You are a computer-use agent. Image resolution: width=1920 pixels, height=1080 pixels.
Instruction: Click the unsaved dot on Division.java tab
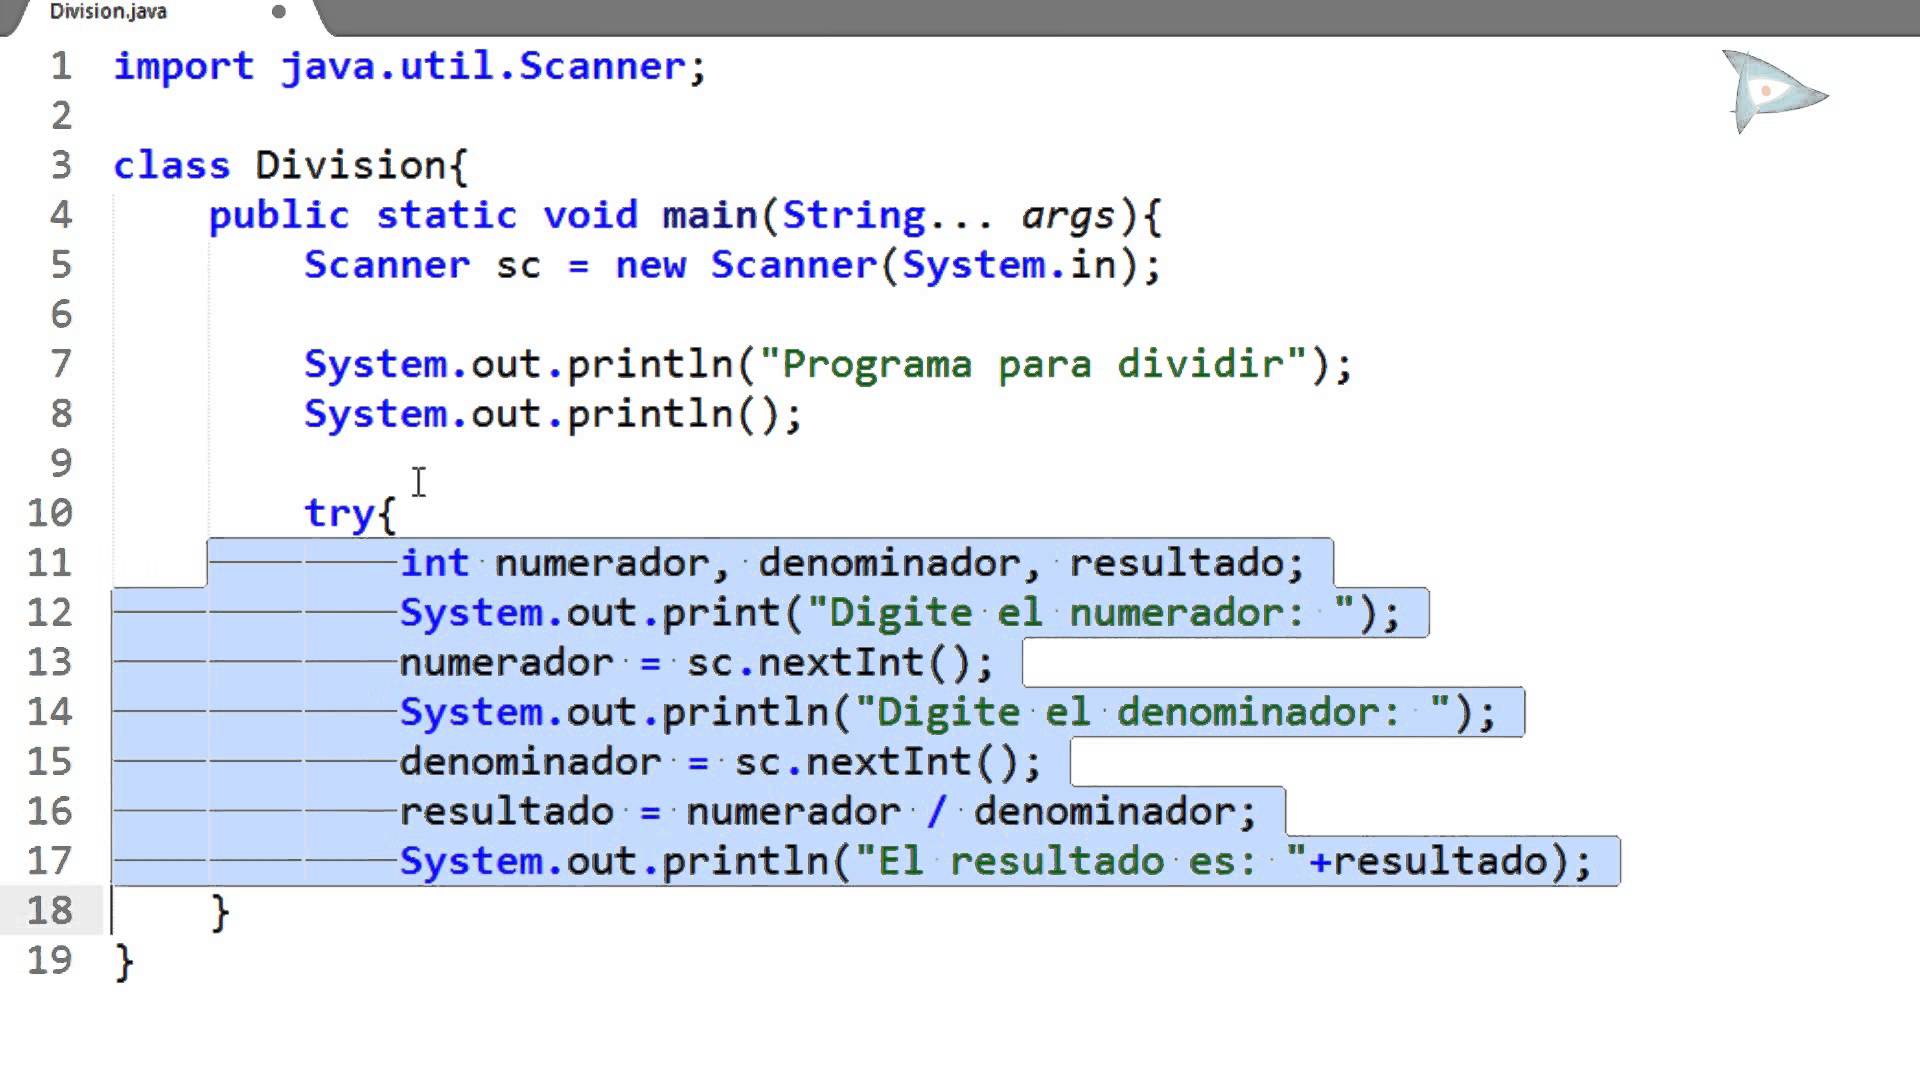(x=279, y=12)
